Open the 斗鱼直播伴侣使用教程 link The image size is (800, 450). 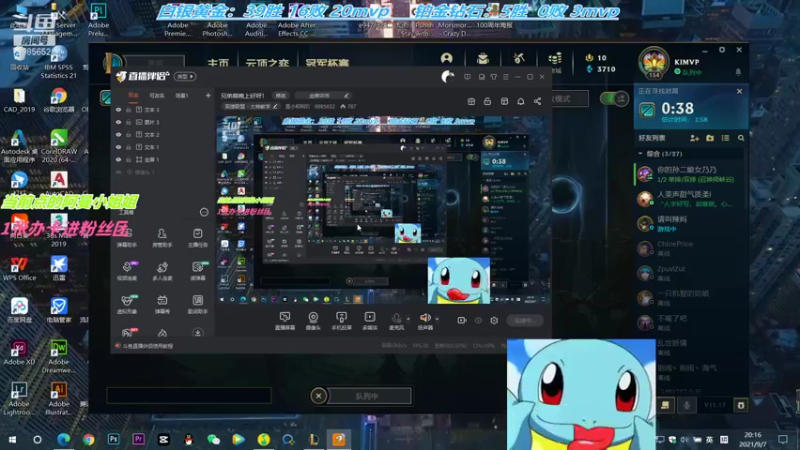point(147,346)
